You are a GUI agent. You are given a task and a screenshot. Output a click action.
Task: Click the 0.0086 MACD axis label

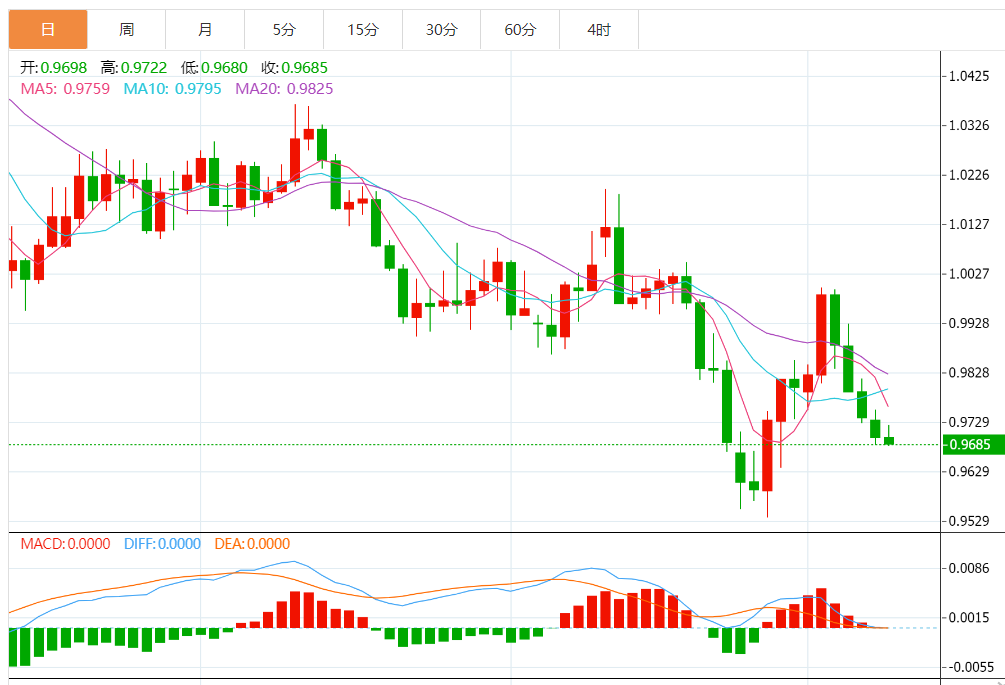968,568
